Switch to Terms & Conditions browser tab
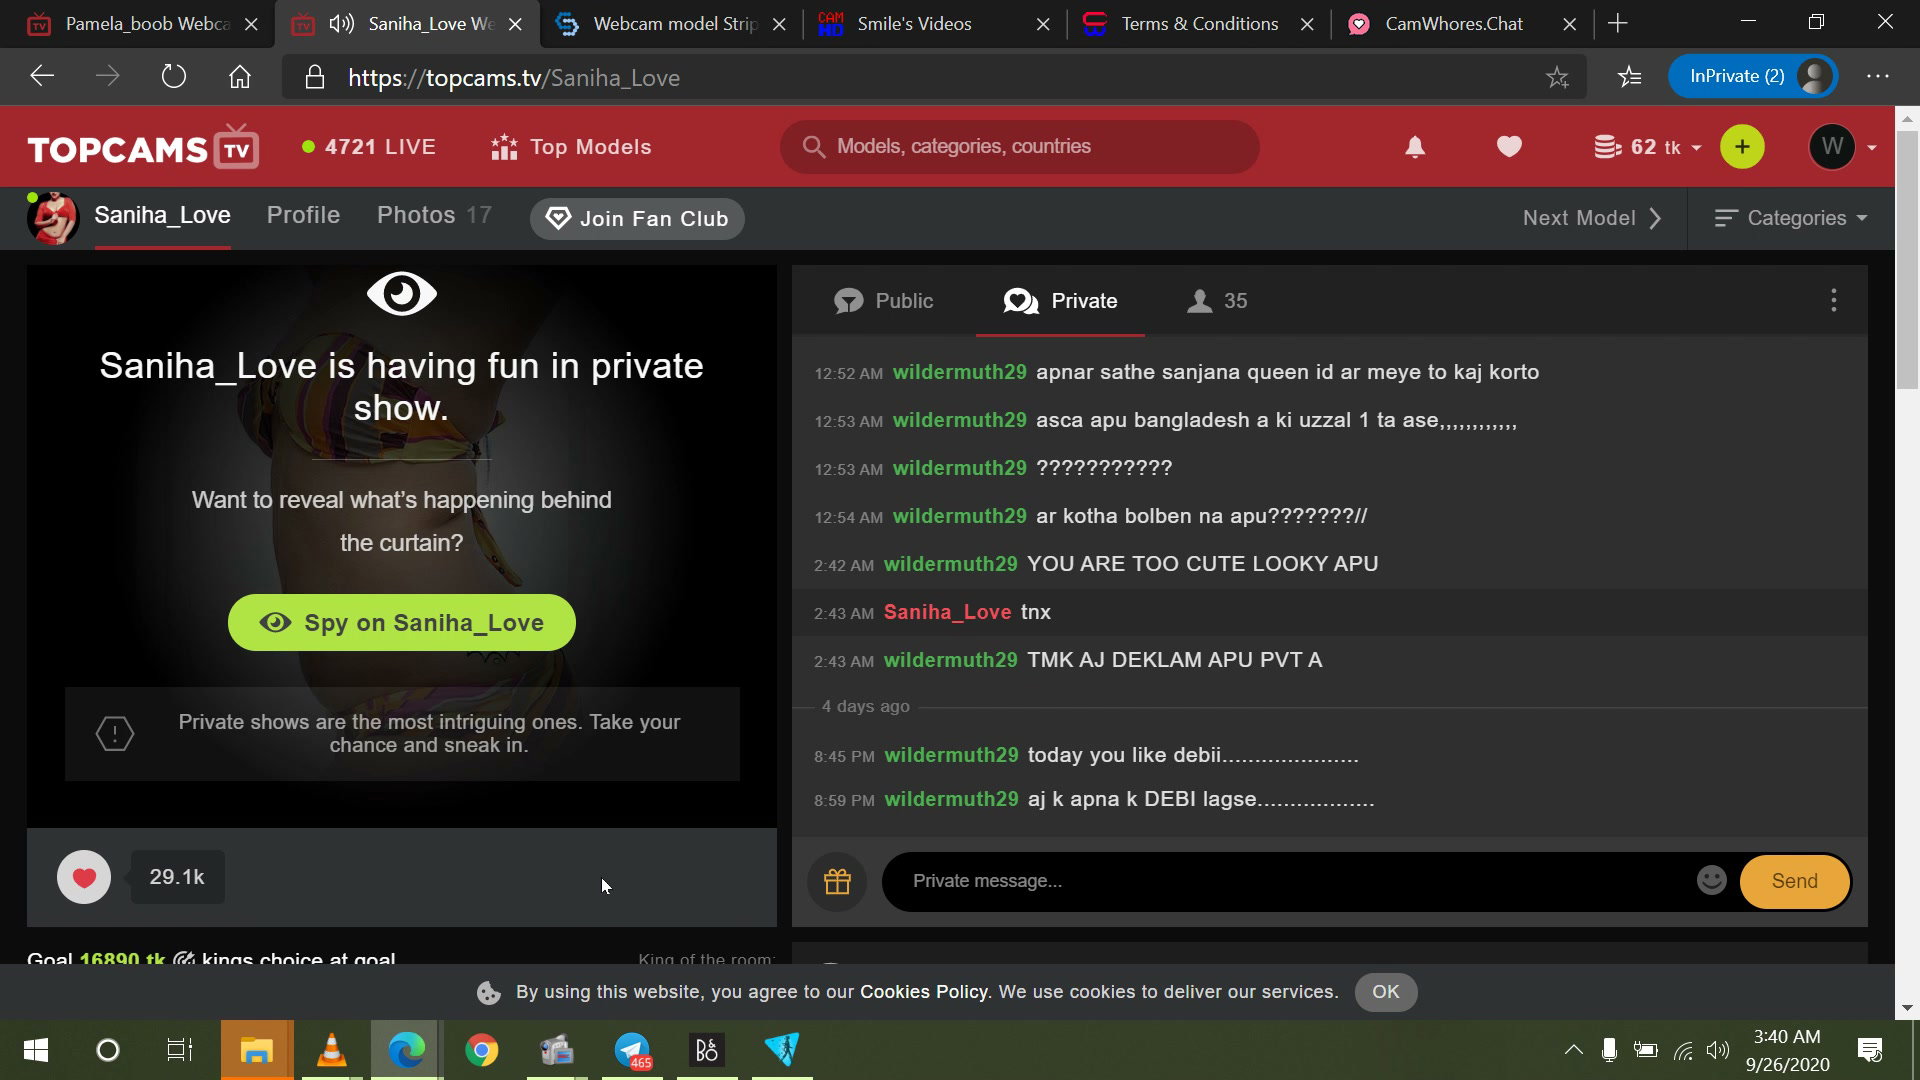Image resolution: width=1920 pixels, height=1080 pixels. pyautogui.click(x=1198, y=24)
